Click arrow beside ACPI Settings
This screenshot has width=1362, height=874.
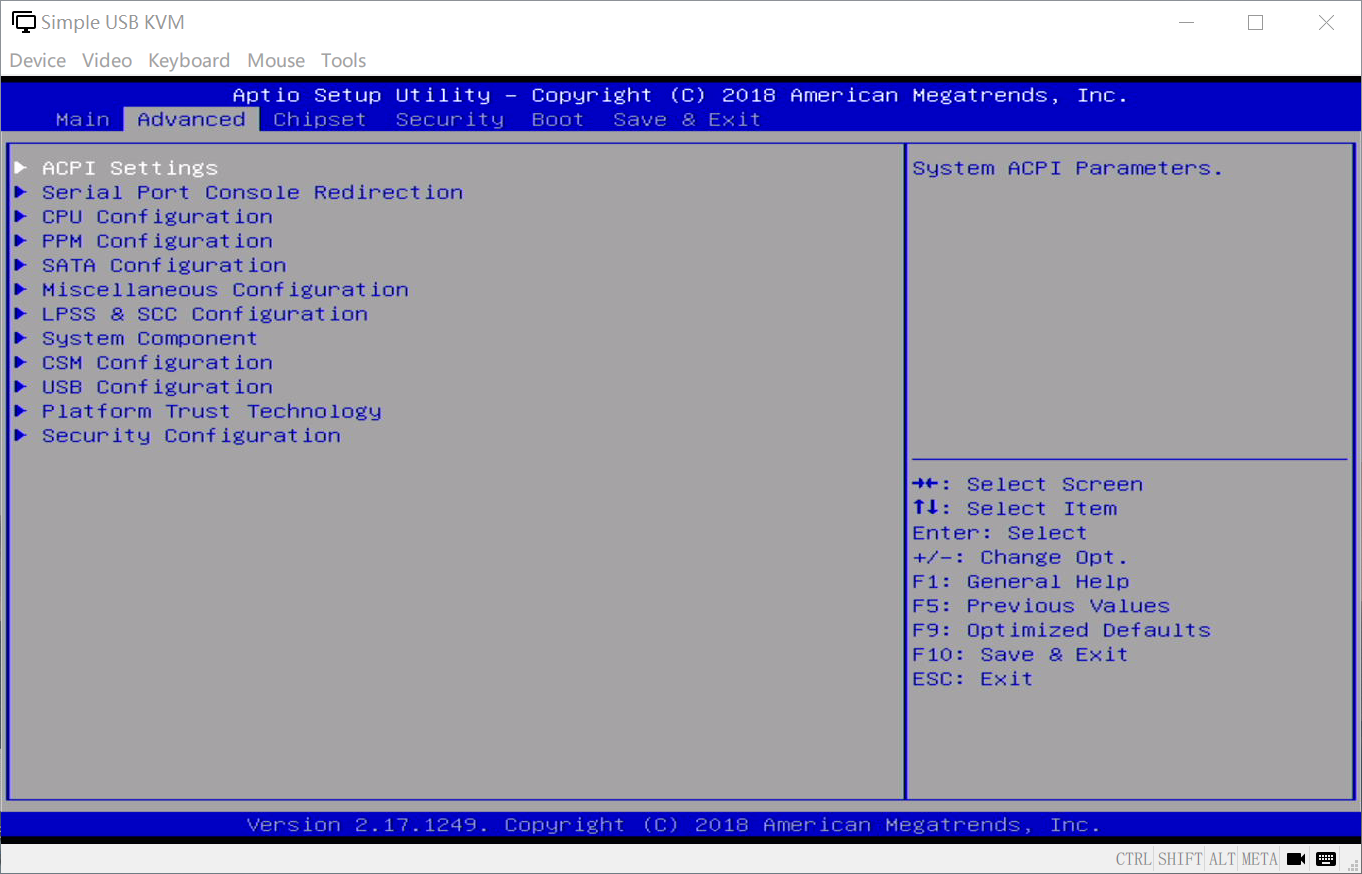click(x=20, y=168)
